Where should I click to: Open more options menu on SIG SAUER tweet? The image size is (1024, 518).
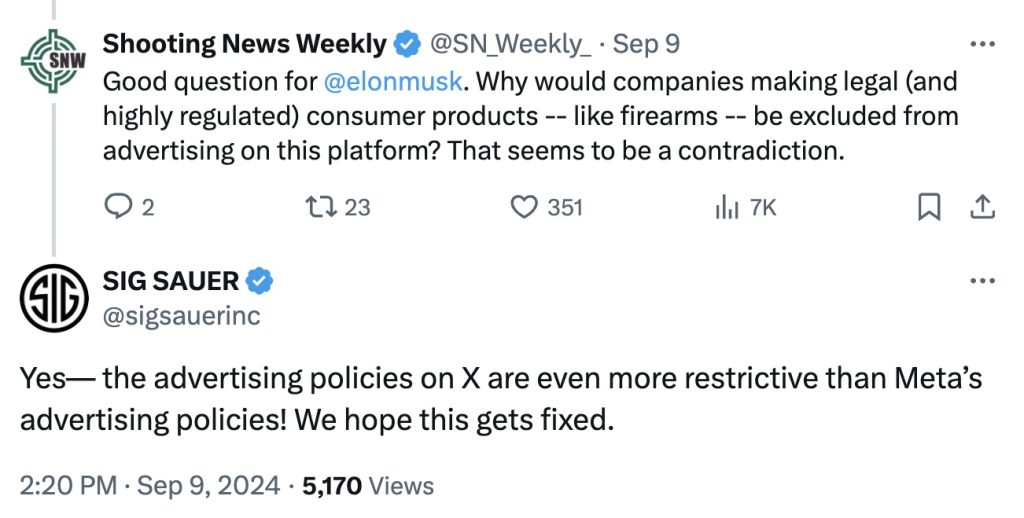click(x=984, y=281)
